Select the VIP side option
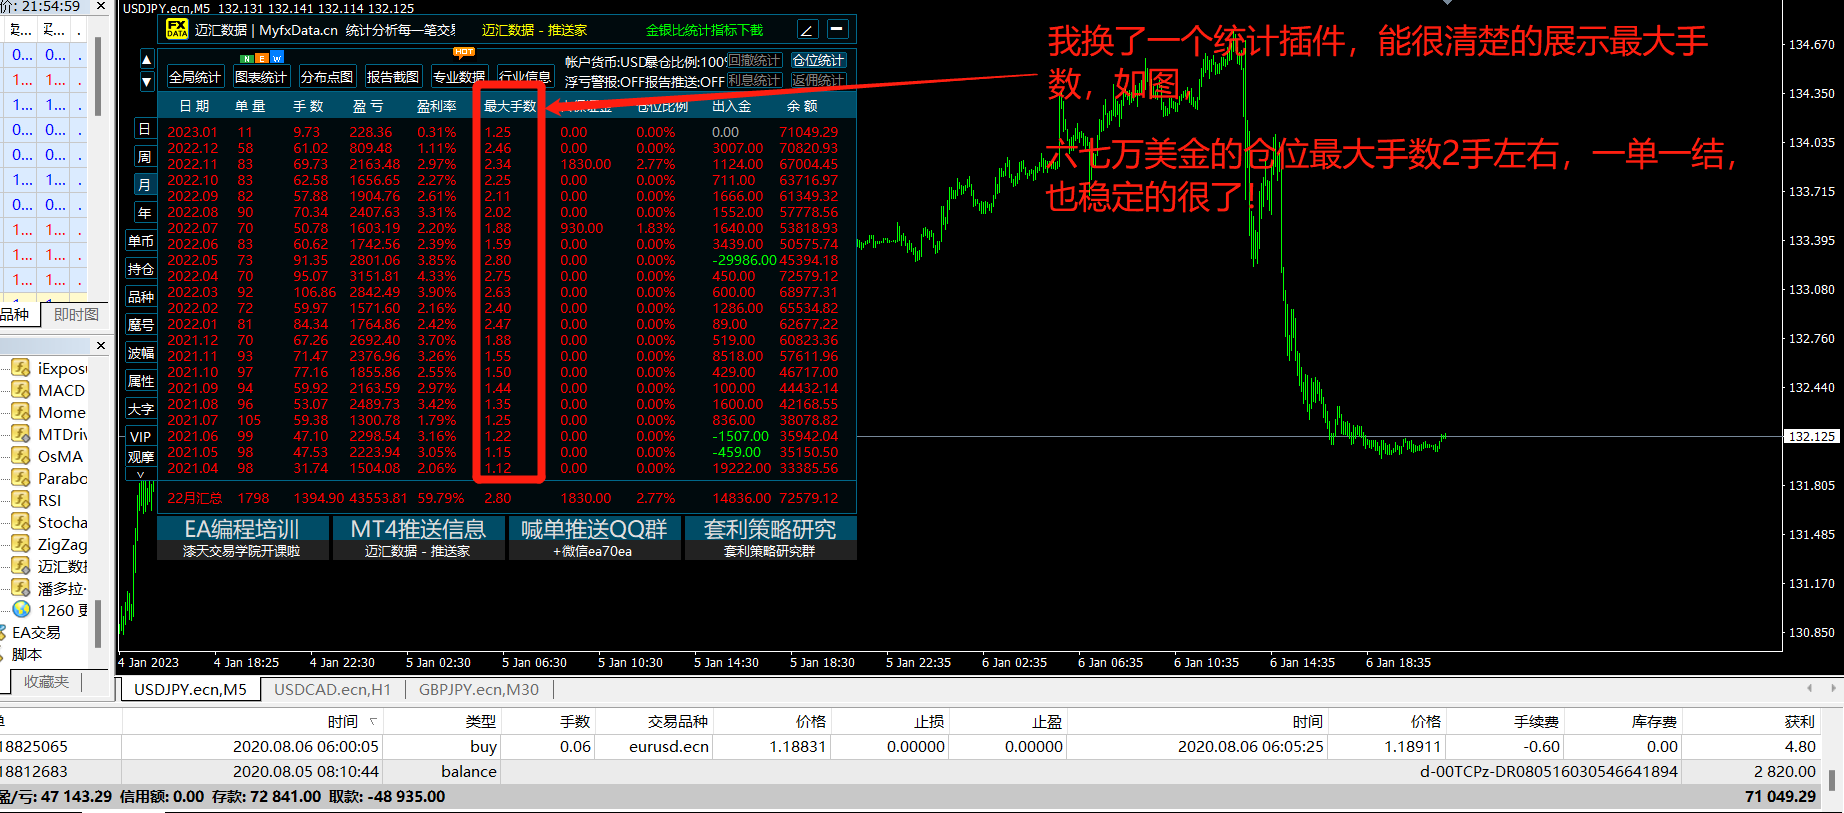The height and width of the screenshot is (813, 1844). [141, 437]
